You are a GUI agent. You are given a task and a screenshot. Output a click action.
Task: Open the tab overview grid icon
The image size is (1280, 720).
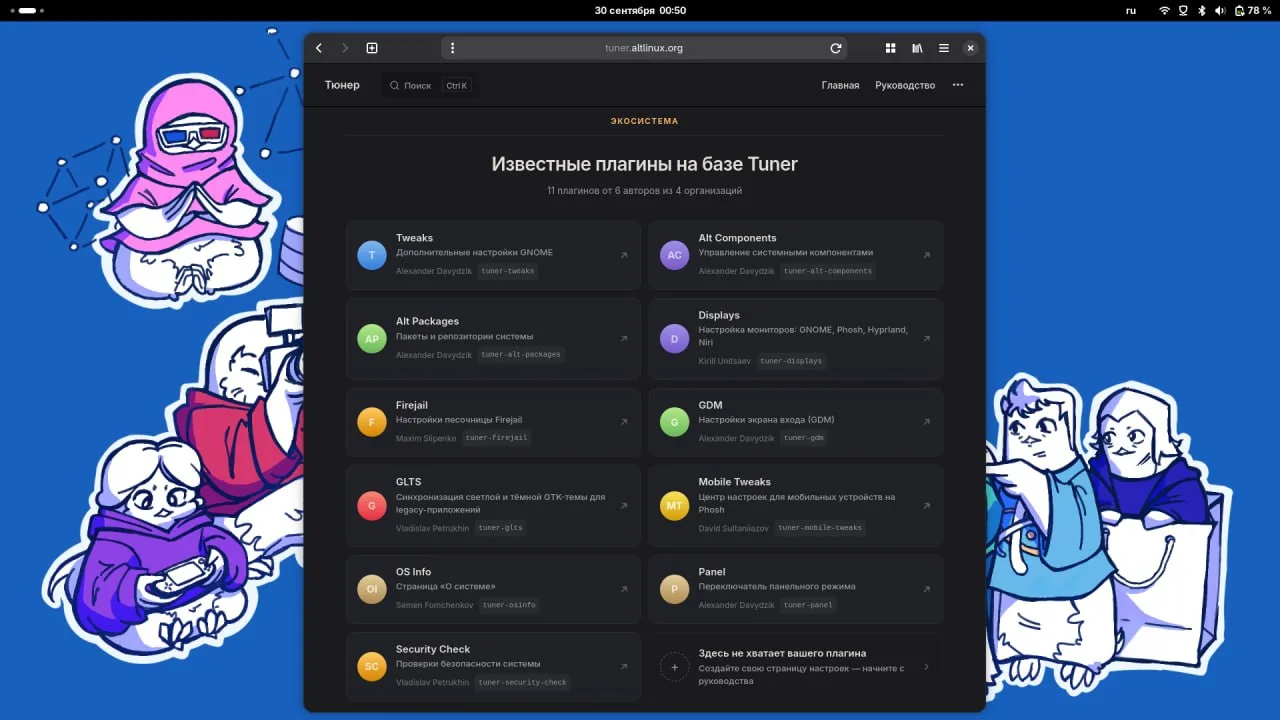(x=890, y=48)
